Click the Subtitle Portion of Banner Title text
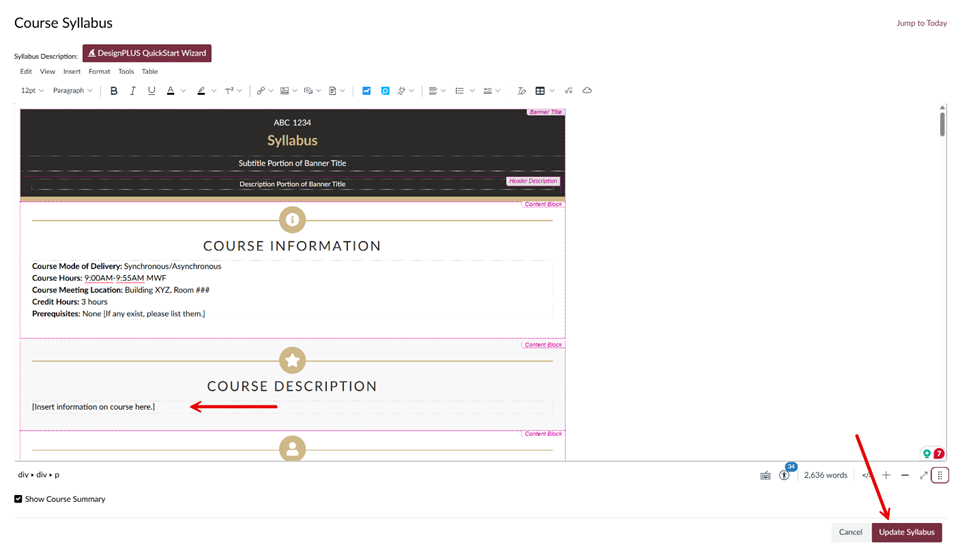 click(x=292, y=163)
